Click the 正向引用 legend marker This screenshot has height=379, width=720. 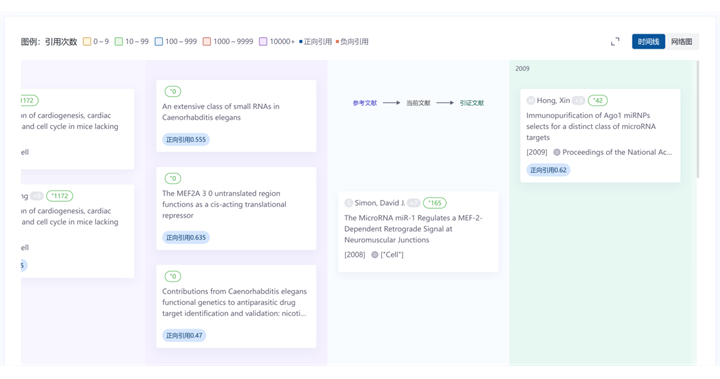coord(301,42)
